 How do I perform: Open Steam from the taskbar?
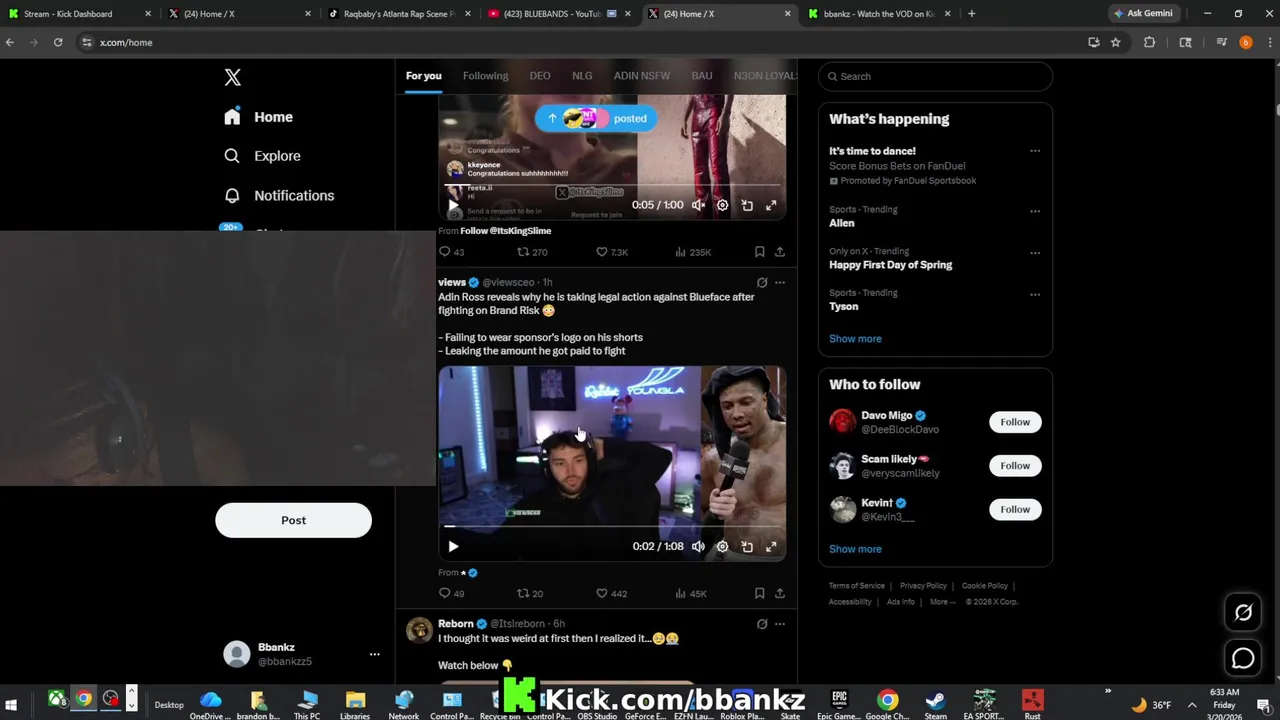click(x=935, y=704)
